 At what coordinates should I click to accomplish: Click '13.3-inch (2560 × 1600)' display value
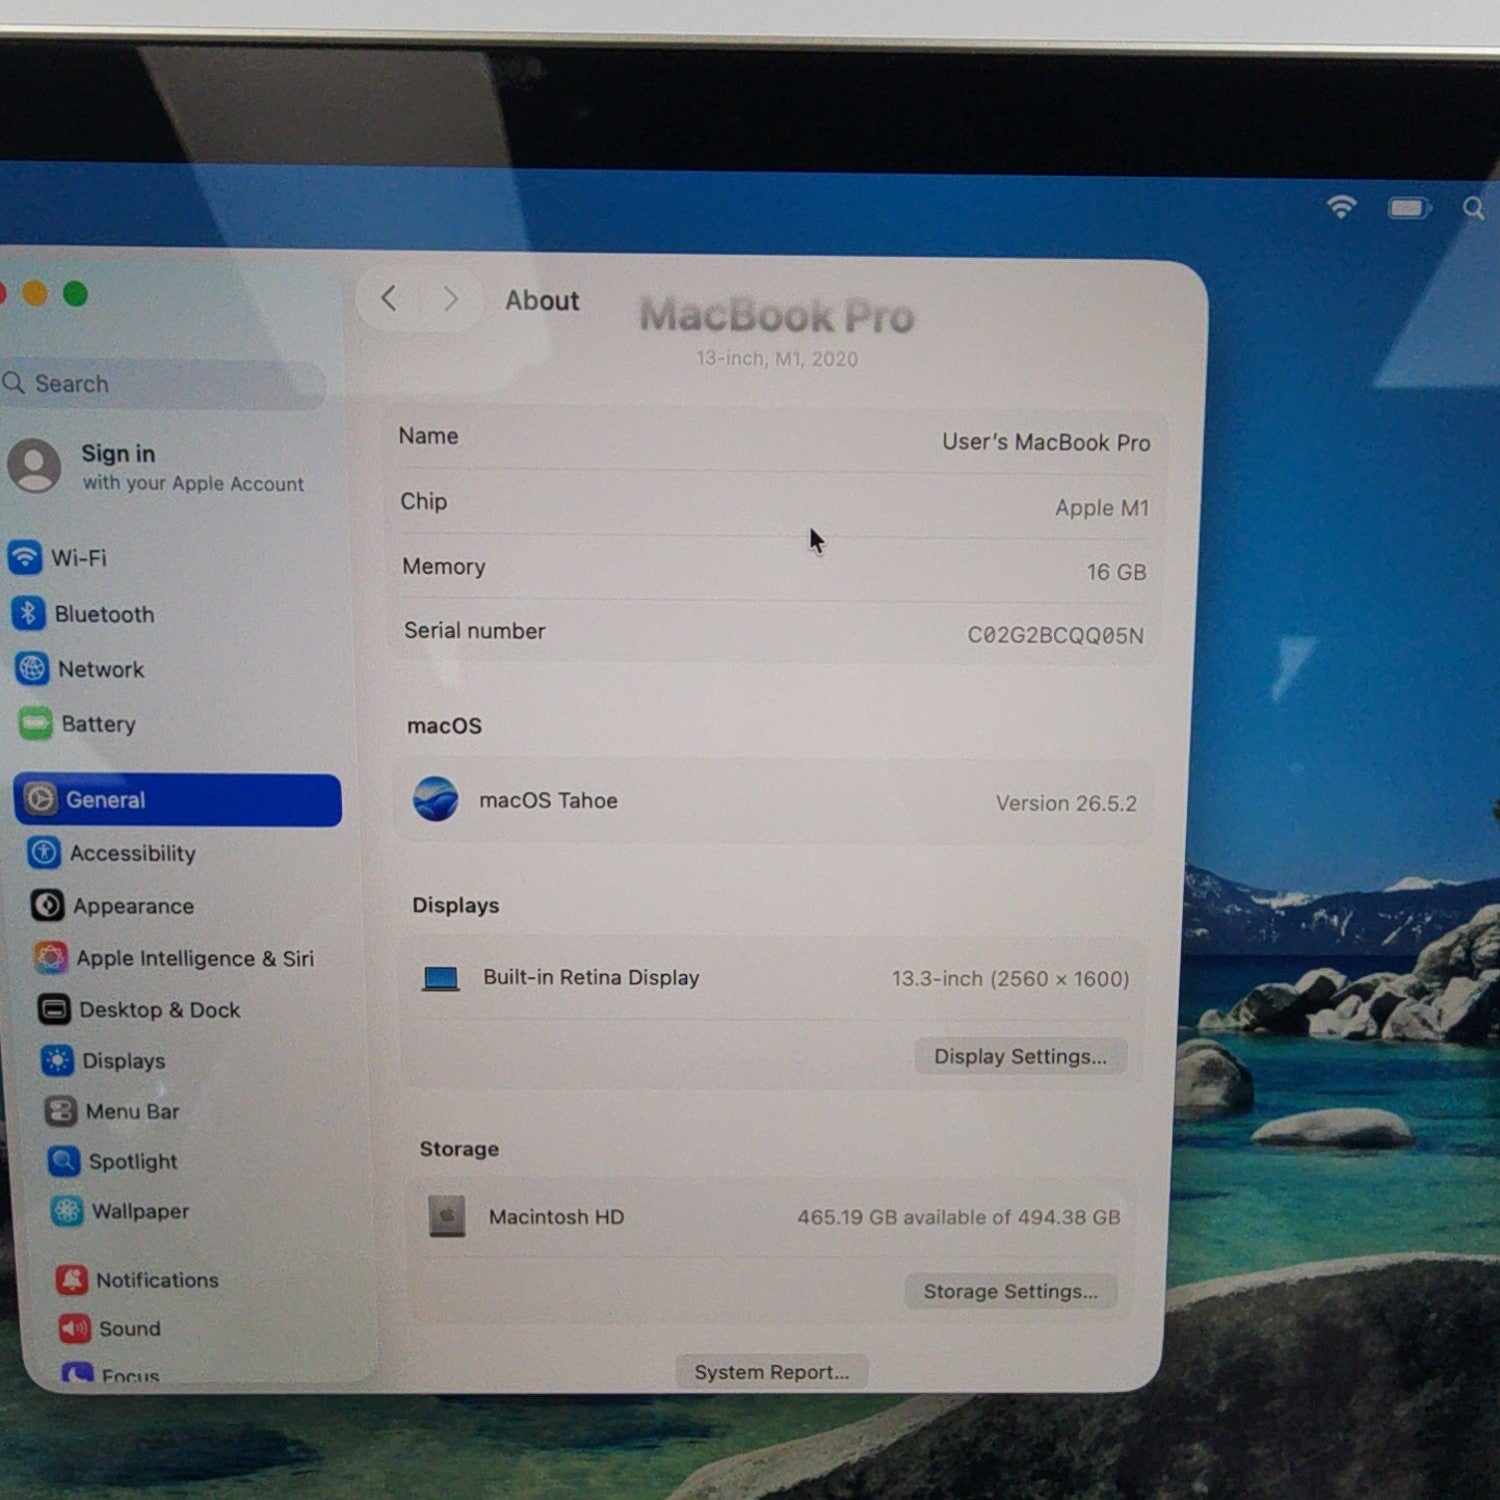[1010, 978]
